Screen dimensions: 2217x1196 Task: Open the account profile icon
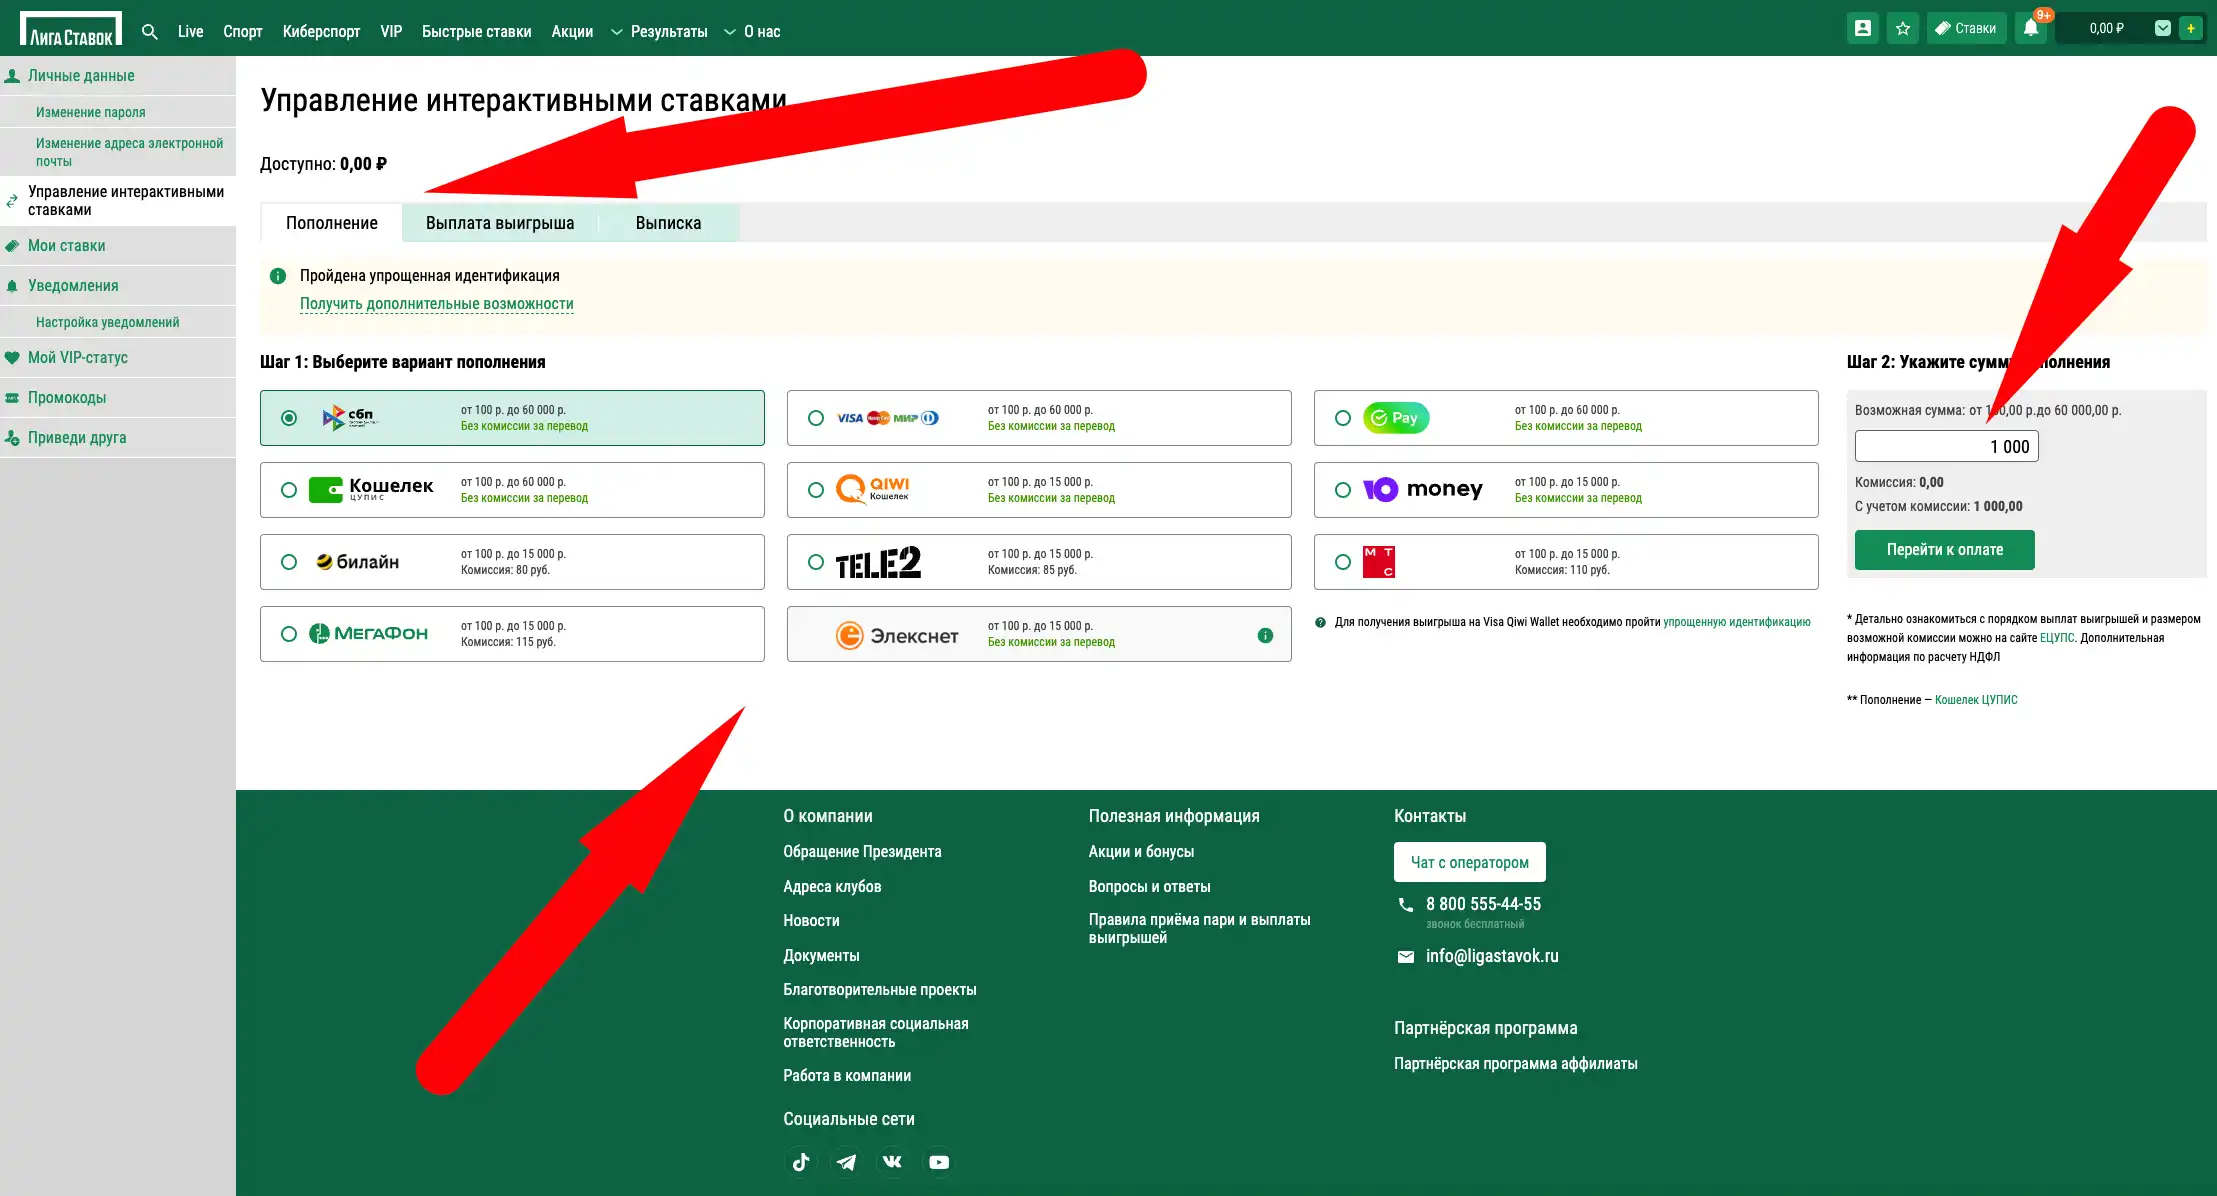click(1862, 28)
